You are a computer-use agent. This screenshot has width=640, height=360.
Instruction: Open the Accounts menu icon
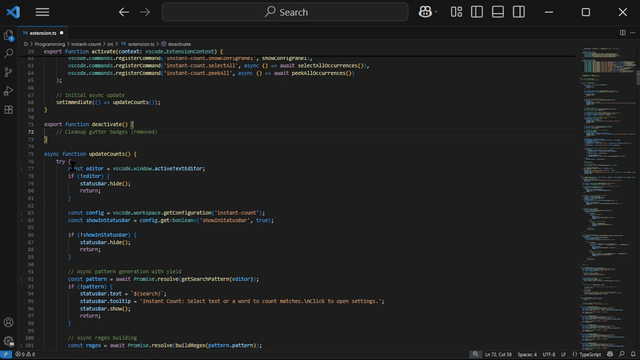pos(9,322)
